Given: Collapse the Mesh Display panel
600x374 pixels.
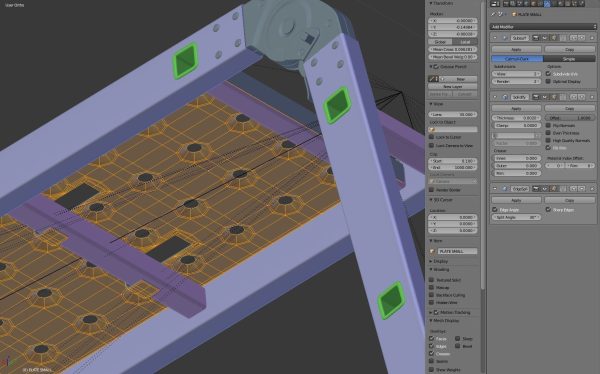Looking at the screenshot, I should (x=430, y=320).
